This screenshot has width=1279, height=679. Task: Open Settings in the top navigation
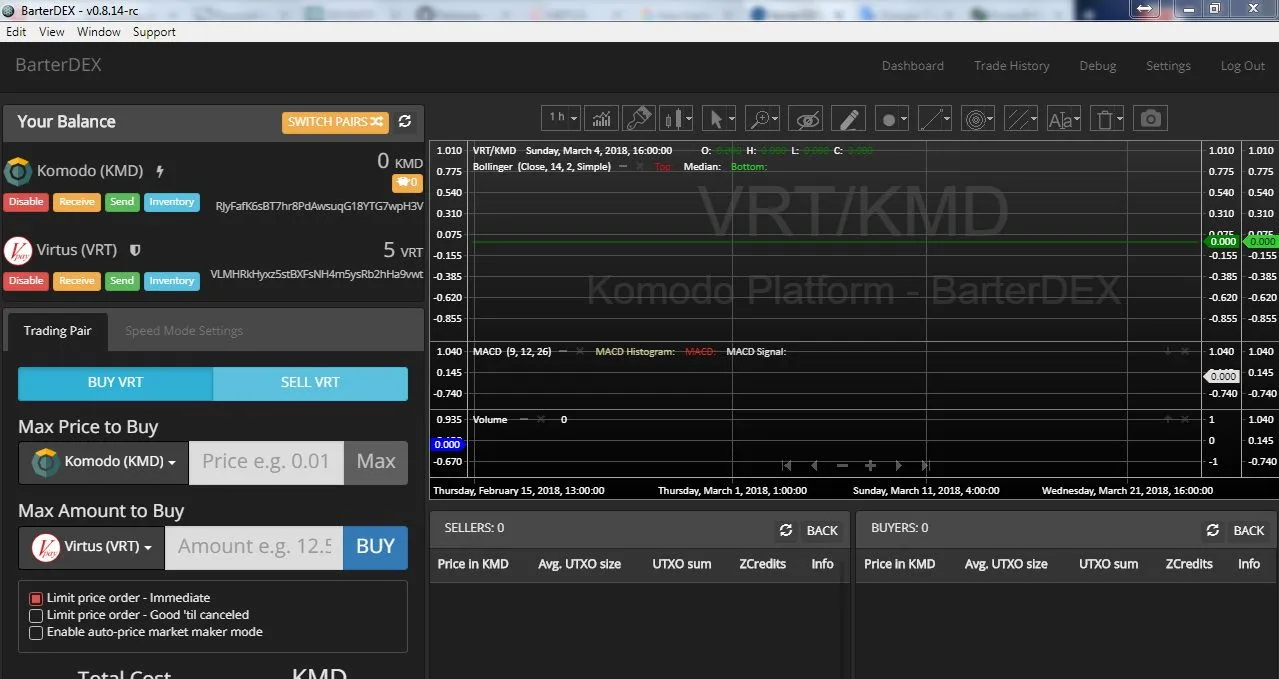[x=1168, y=66]
